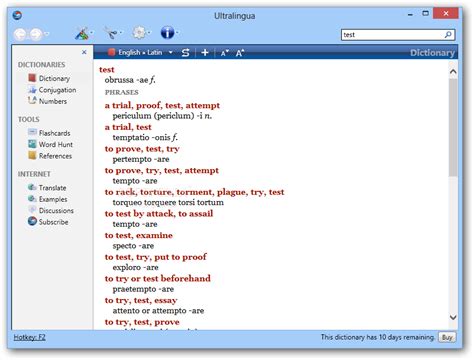Screen dimensions: 474x360
Task: Click the headword 'test'
Action: 107,70
